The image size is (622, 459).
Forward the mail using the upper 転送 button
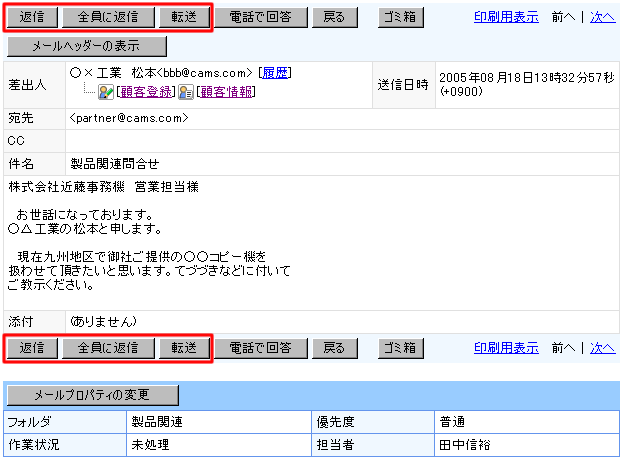point(184,17)
